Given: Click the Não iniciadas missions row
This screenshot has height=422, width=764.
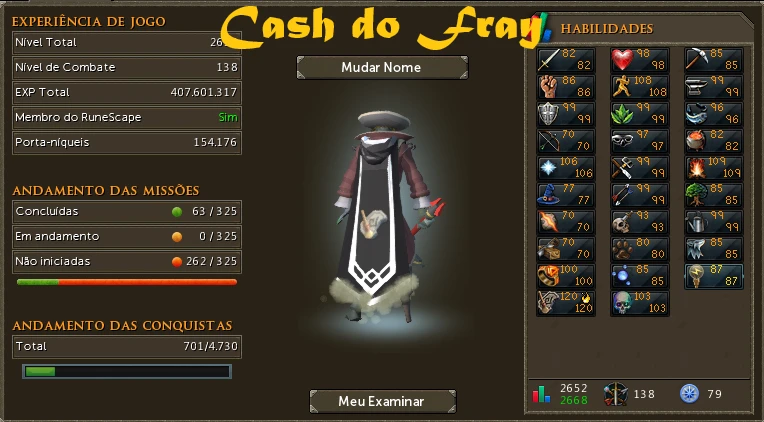Looking at the screenshot, I should [127, 261].
